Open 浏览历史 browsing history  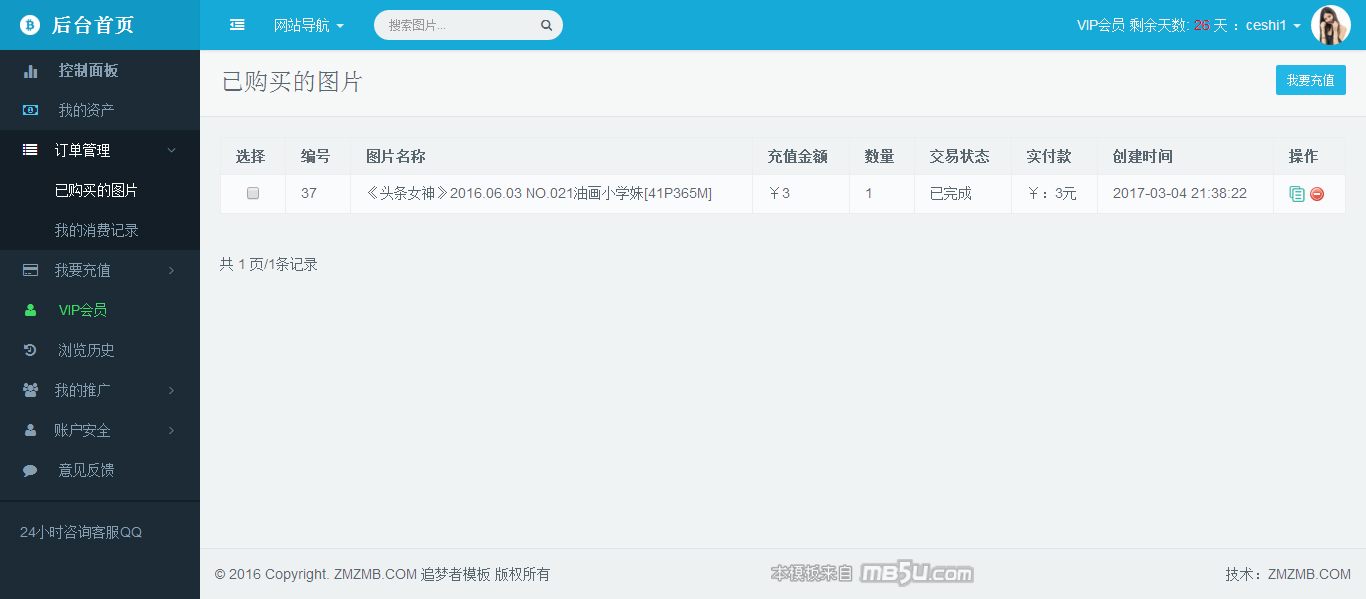[x=86, y=350]
